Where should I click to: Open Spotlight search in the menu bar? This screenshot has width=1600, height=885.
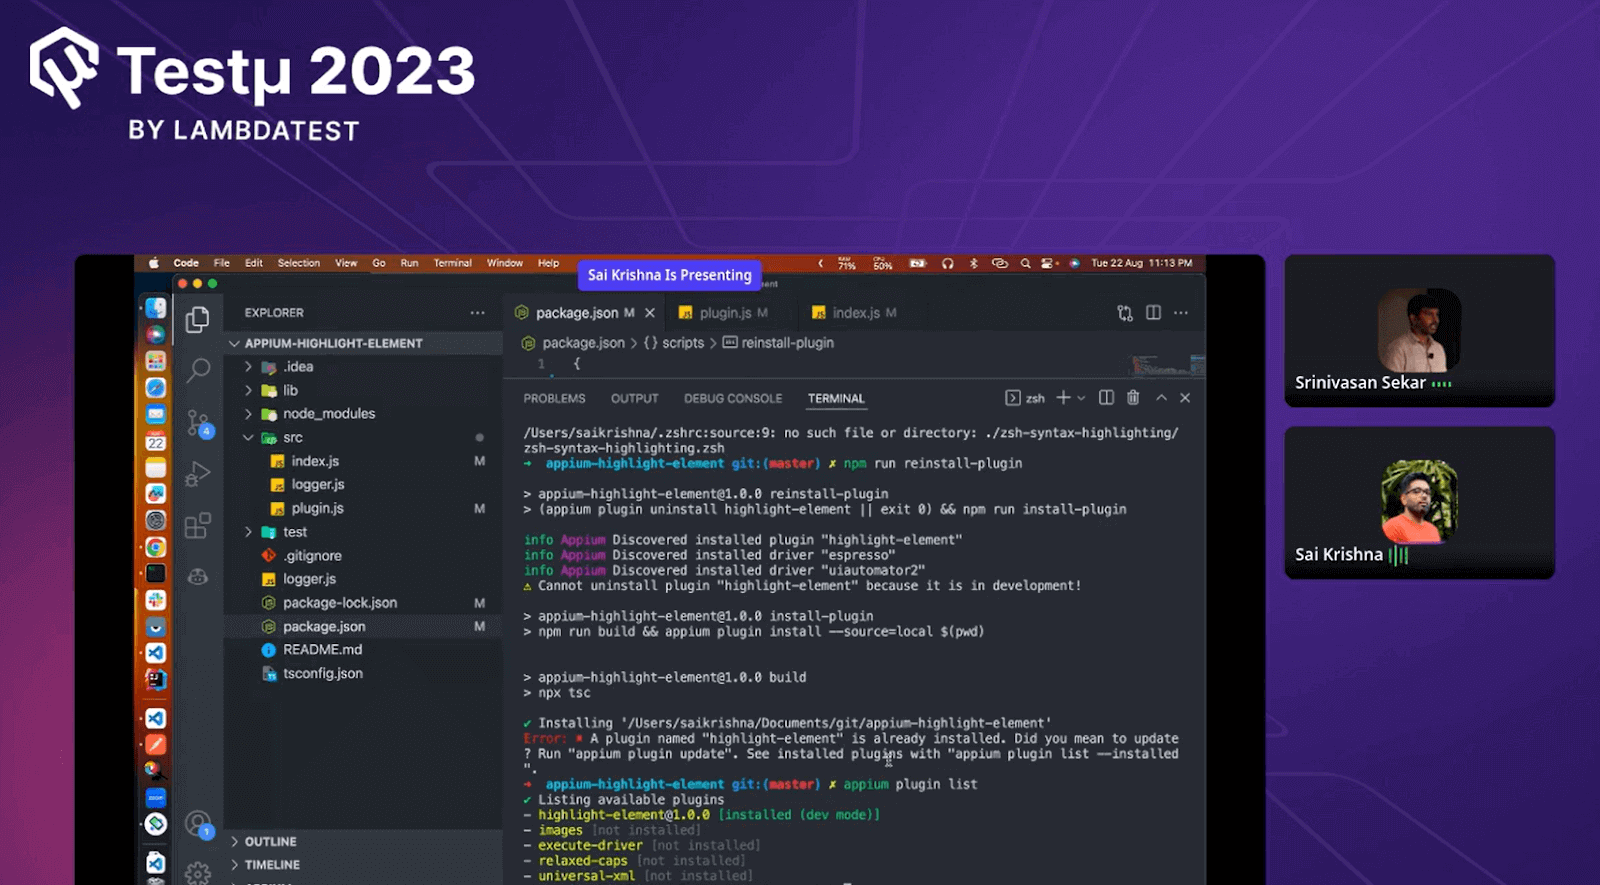coord(1025,263)
